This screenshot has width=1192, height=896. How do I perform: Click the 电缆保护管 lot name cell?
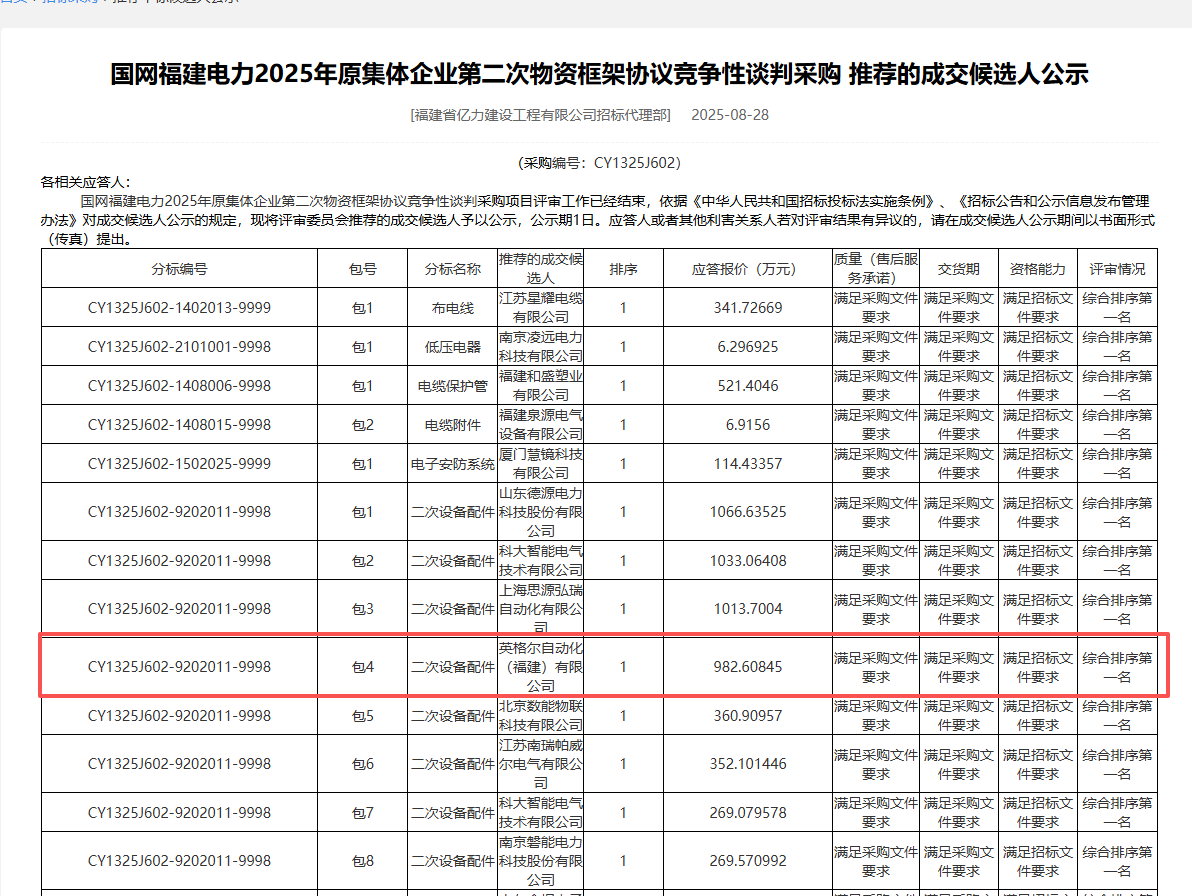[453, 386]
